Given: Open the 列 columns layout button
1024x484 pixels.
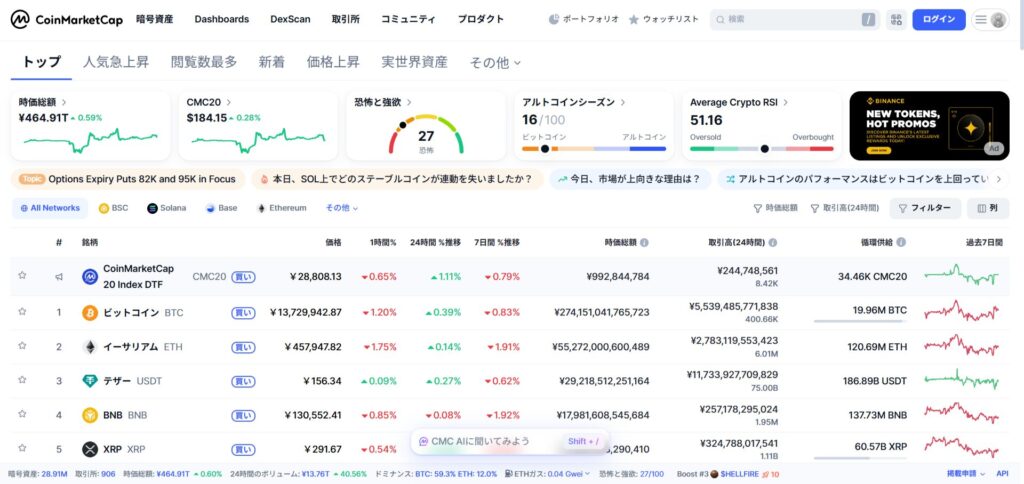Looking at the screenshot, I should coord(987,208).
